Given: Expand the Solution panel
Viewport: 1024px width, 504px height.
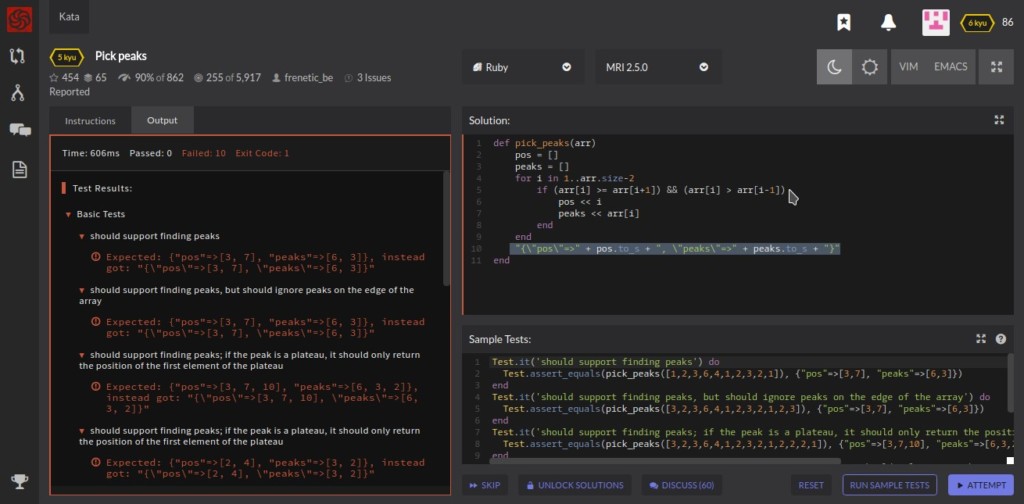Looking at the screenshot, I should pos(999,120).
